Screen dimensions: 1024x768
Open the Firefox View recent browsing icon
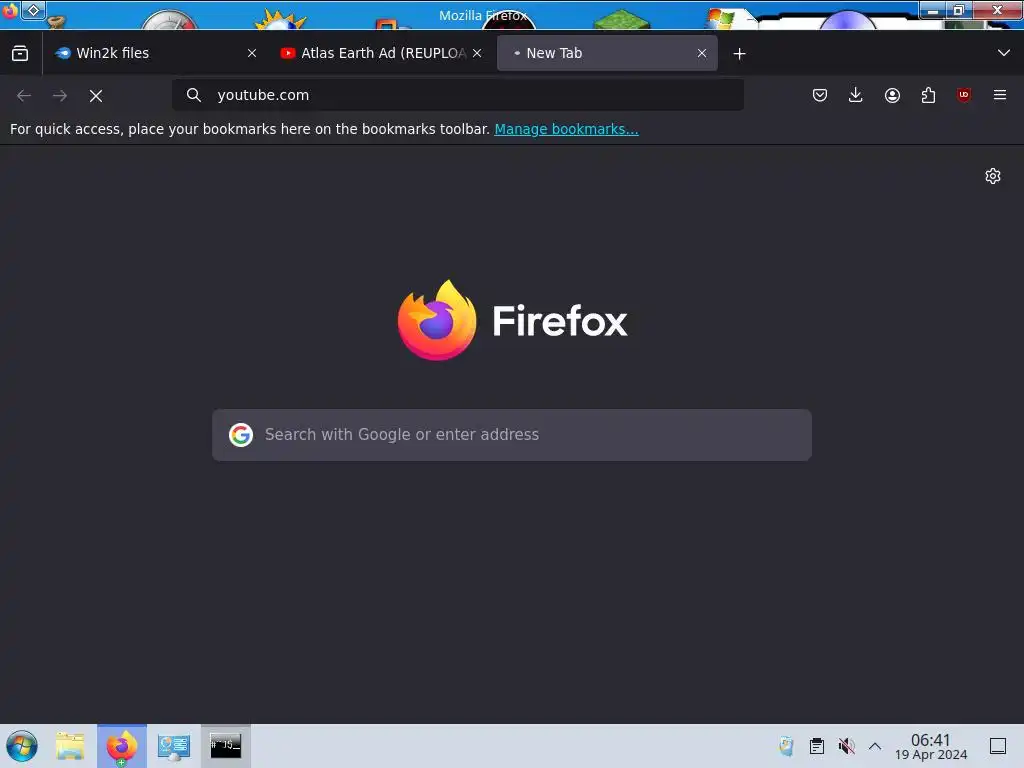(20, 54)
